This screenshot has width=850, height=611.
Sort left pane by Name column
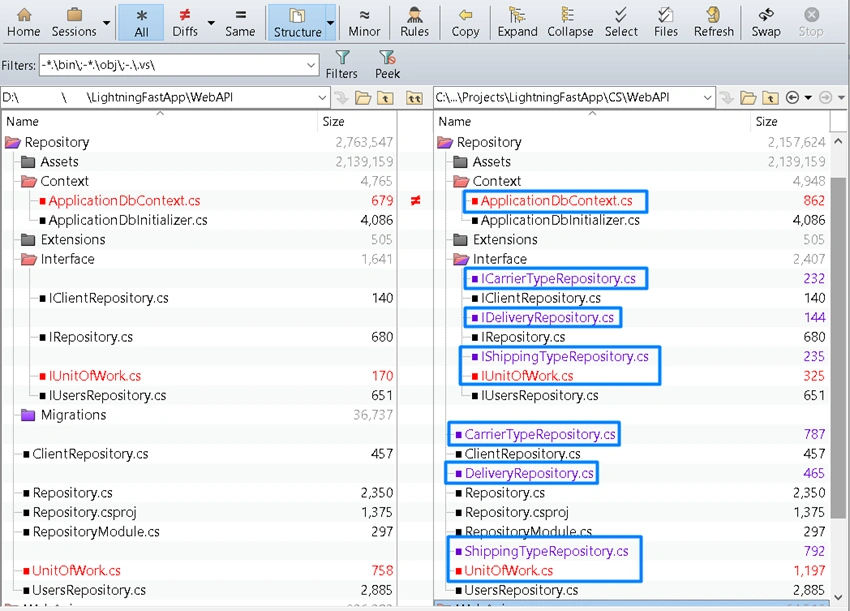[159, 121]
